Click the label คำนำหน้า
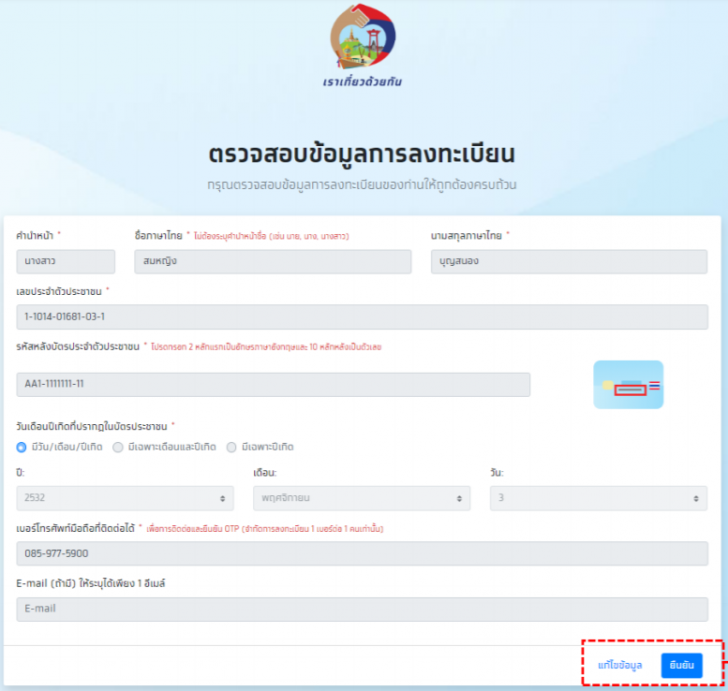This screenshot has height=691, width=728. coord(35,236)
